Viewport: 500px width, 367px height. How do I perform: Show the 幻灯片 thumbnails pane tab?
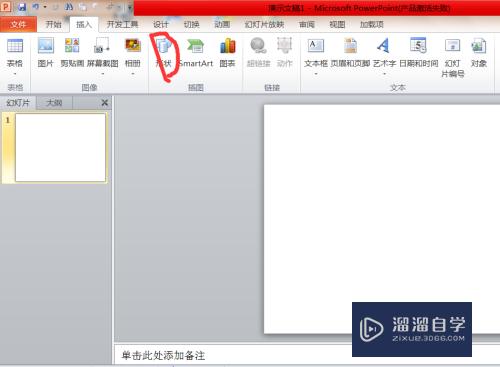tap(18, 103)
